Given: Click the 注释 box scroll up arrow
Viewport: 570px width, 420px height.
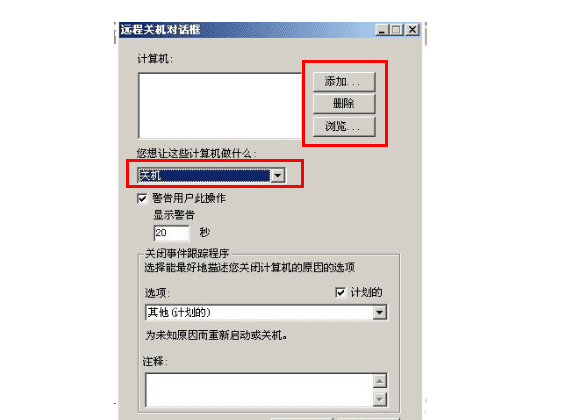Looking at the screenshot, I should pyautogui.click(x=380, y=381).
